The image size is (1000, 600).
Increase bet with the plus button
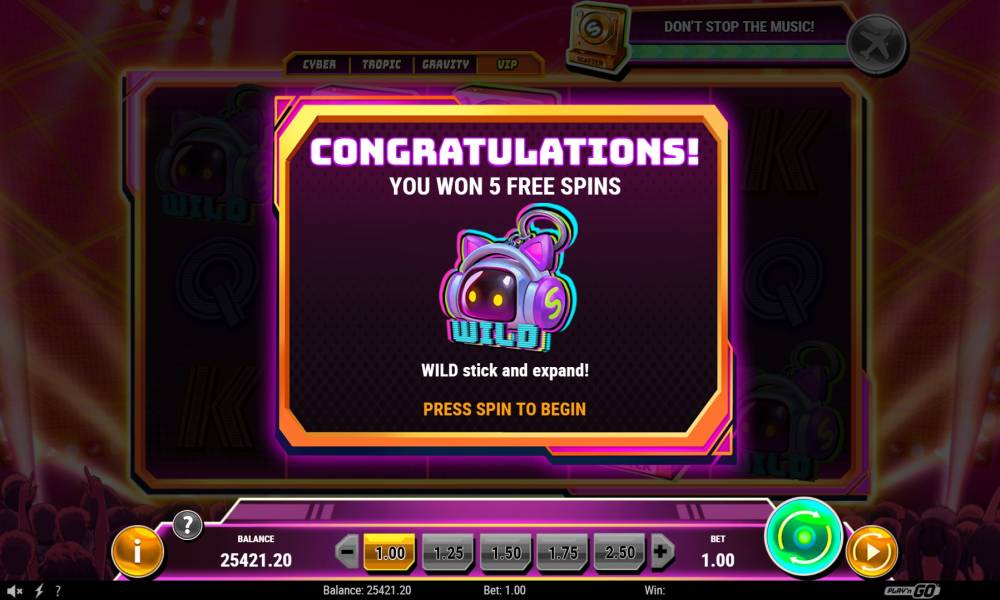661,552
